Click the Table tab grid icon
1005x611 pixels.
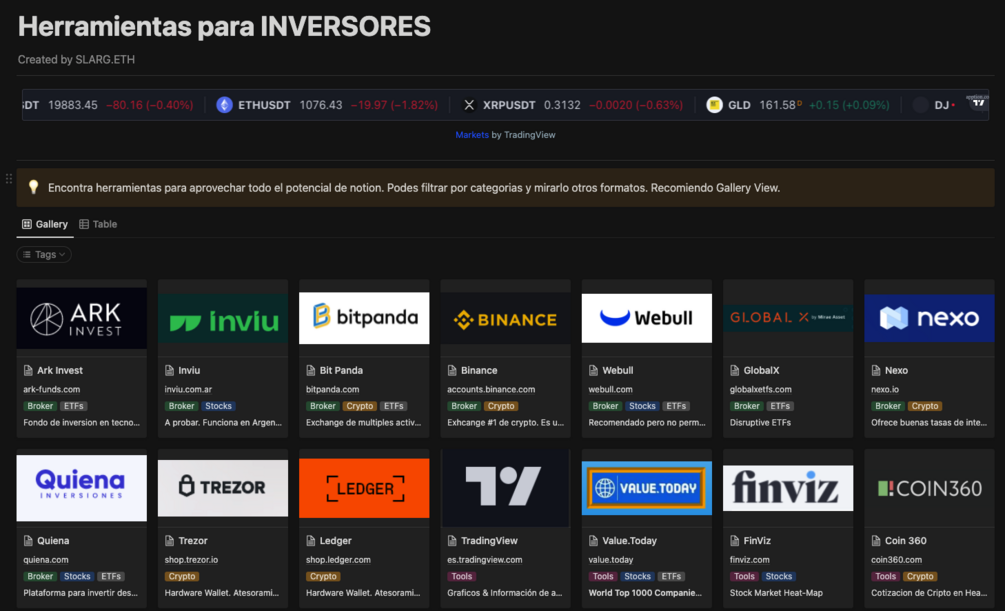tap(84, 224)
